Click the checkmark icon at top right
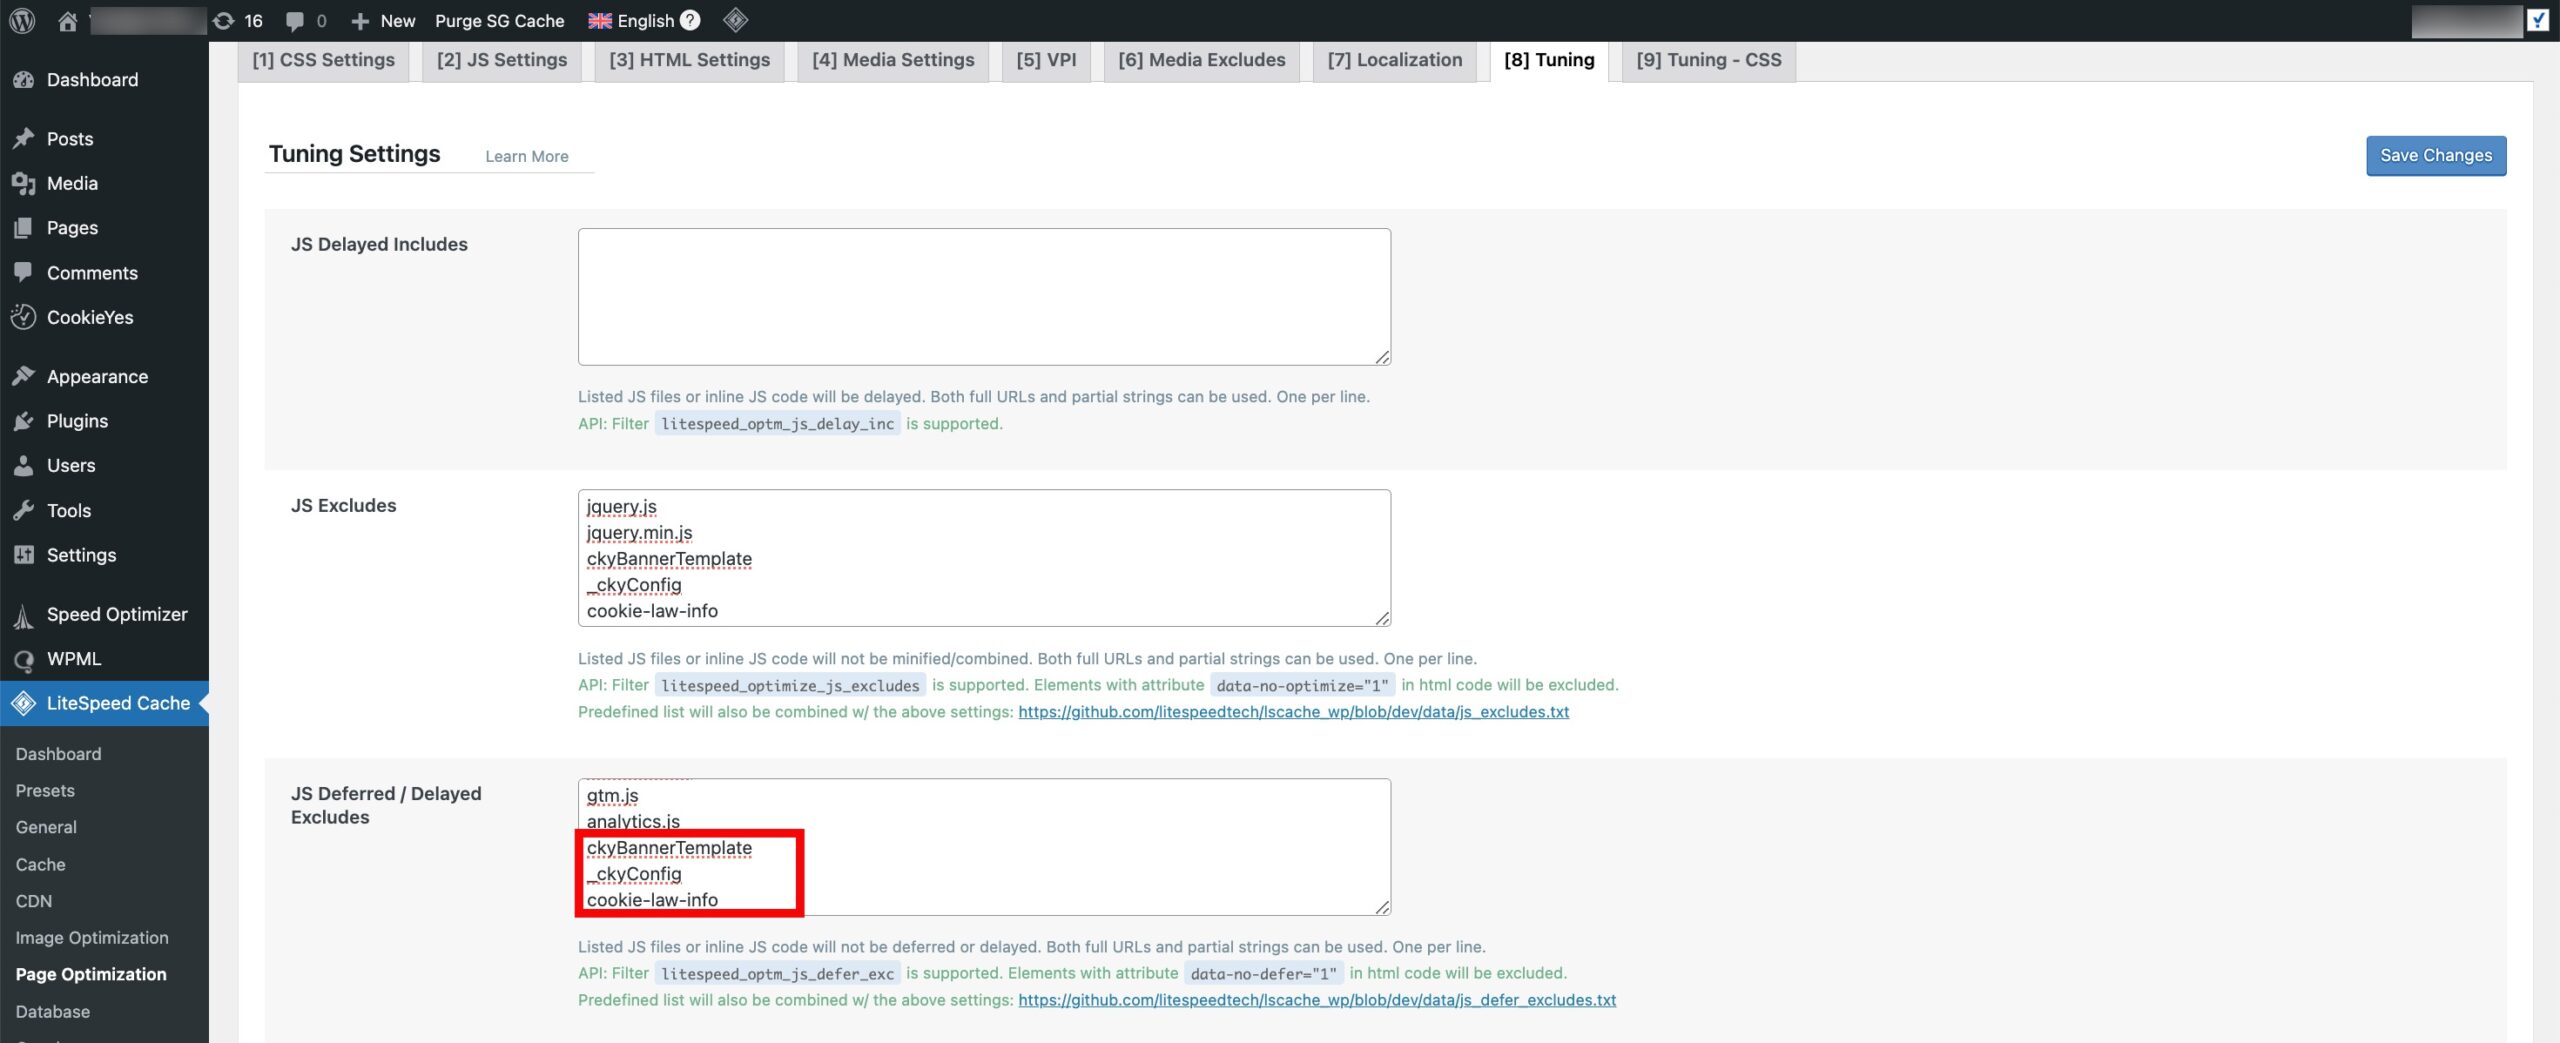The height and width of the screenshot is (1043, 2560). (2538, 20)
